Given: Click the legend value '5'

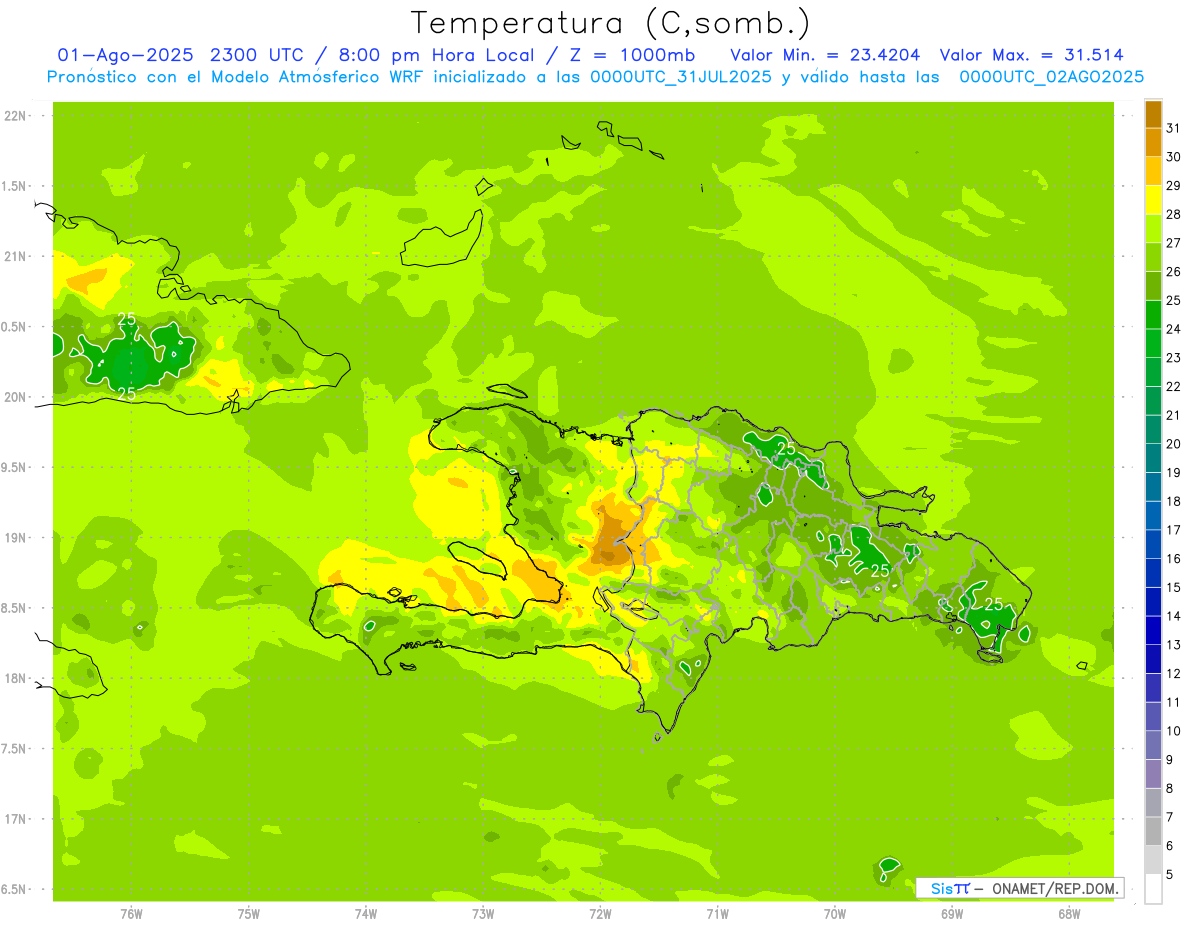Looking at the screenshot, I should pos(1170,875).
